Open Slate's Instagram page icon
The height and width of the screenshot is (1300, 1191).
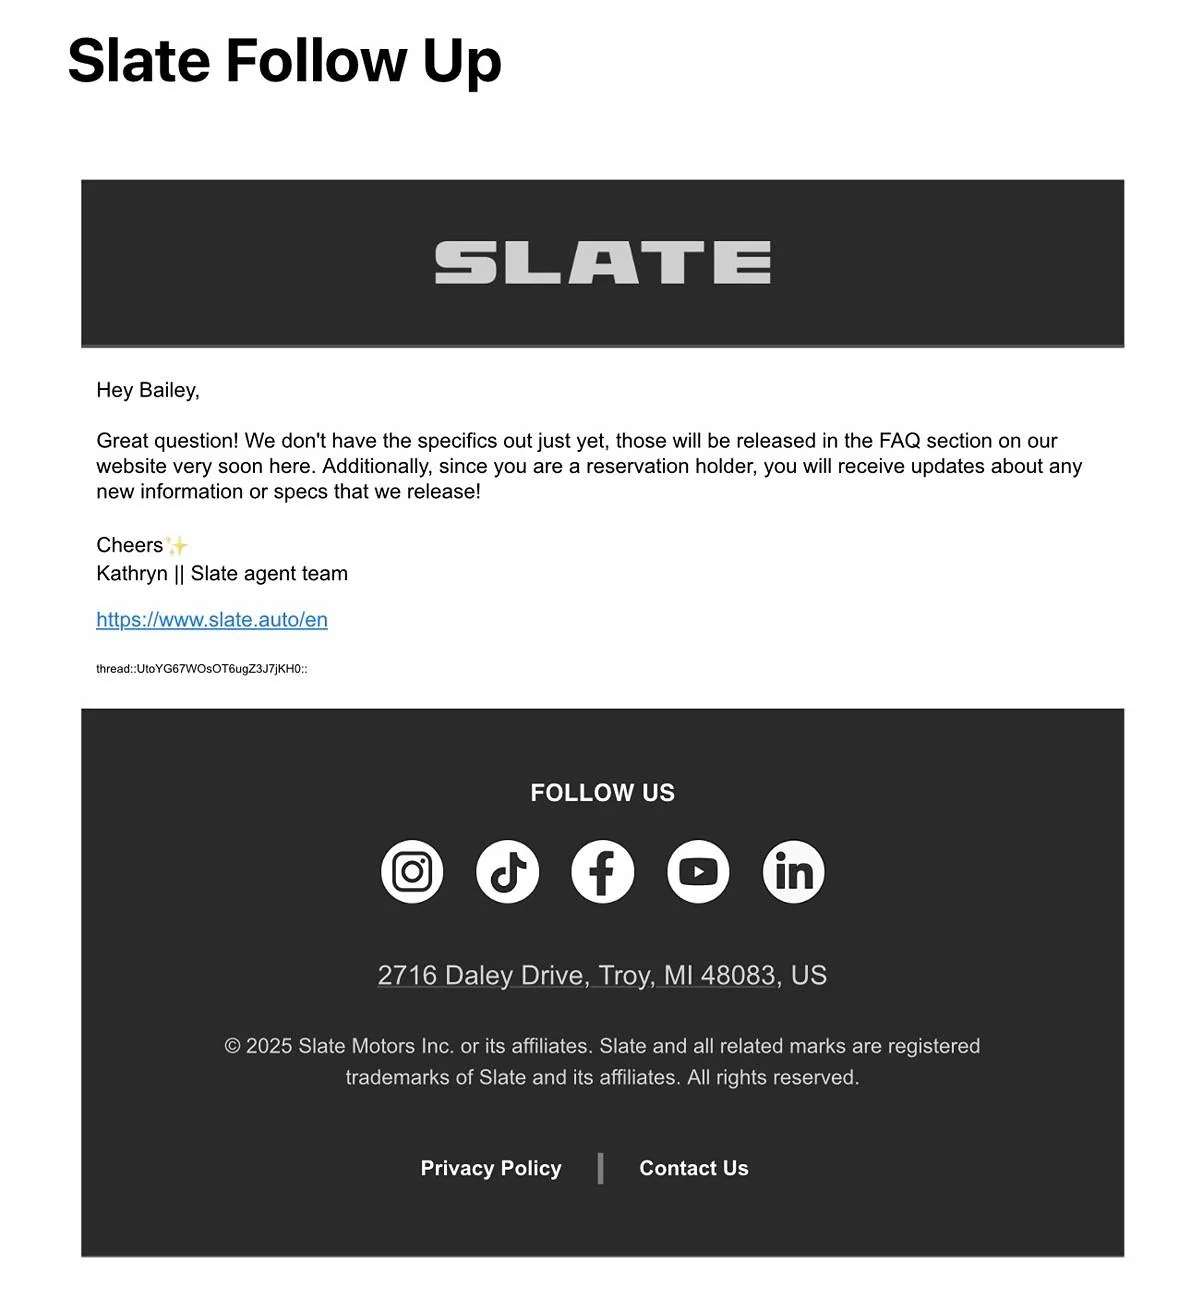tap(412, 871)
